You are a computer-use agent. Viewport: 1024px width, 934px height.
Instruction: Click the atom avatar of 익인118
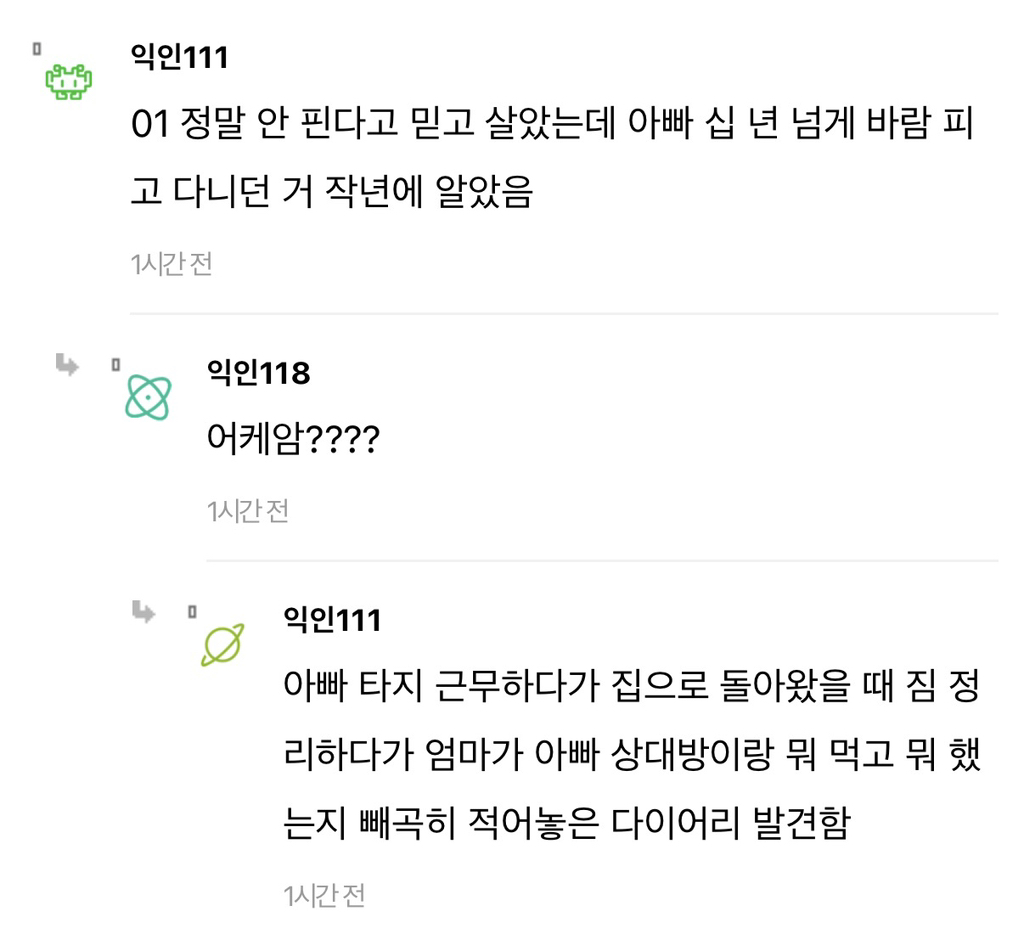[148, 399]
